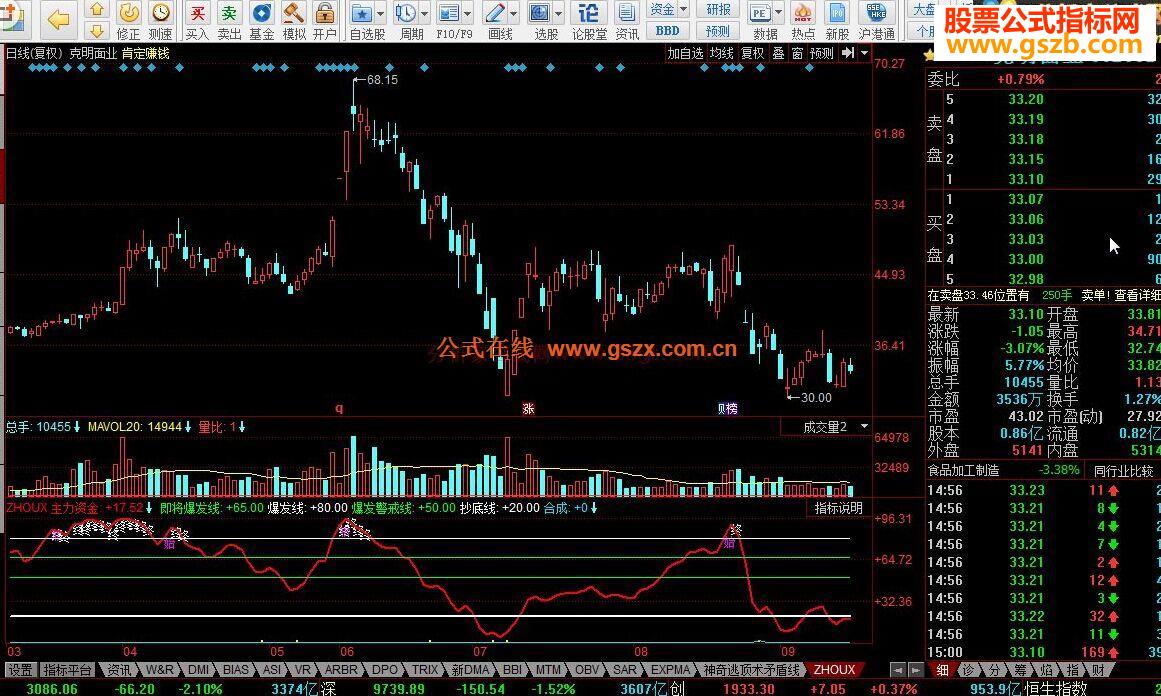The width and height of the screenshot is (1161, 696).
Task: Toggle the 窗 window option
Action: click(x=797, y=53)
